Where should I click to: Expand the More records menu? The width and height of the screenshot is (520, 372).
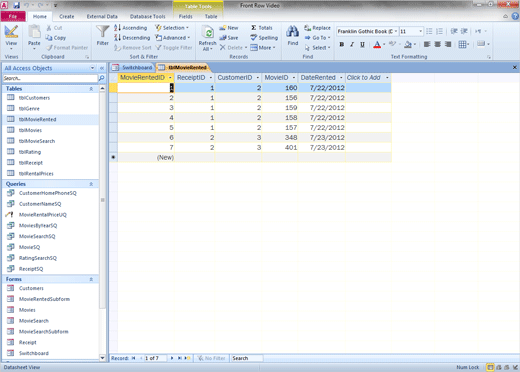(263, 48)
